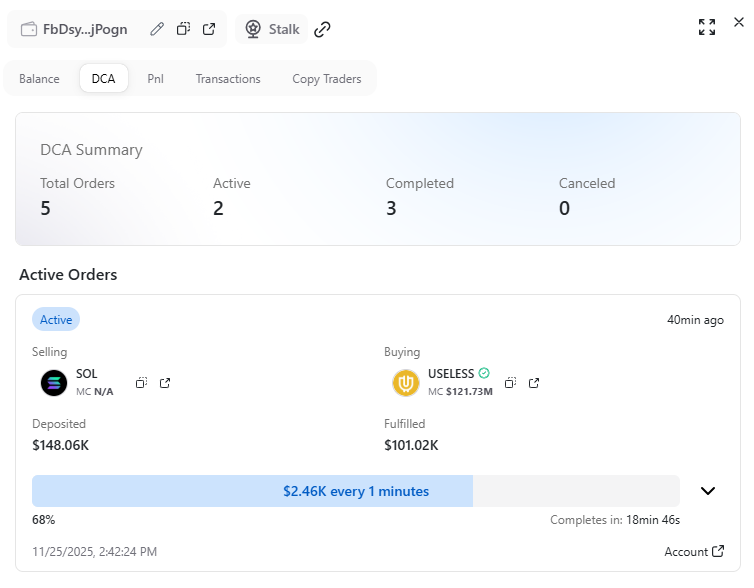Go to the Transactions tab

pyautogui.click(x=228, y=78)
